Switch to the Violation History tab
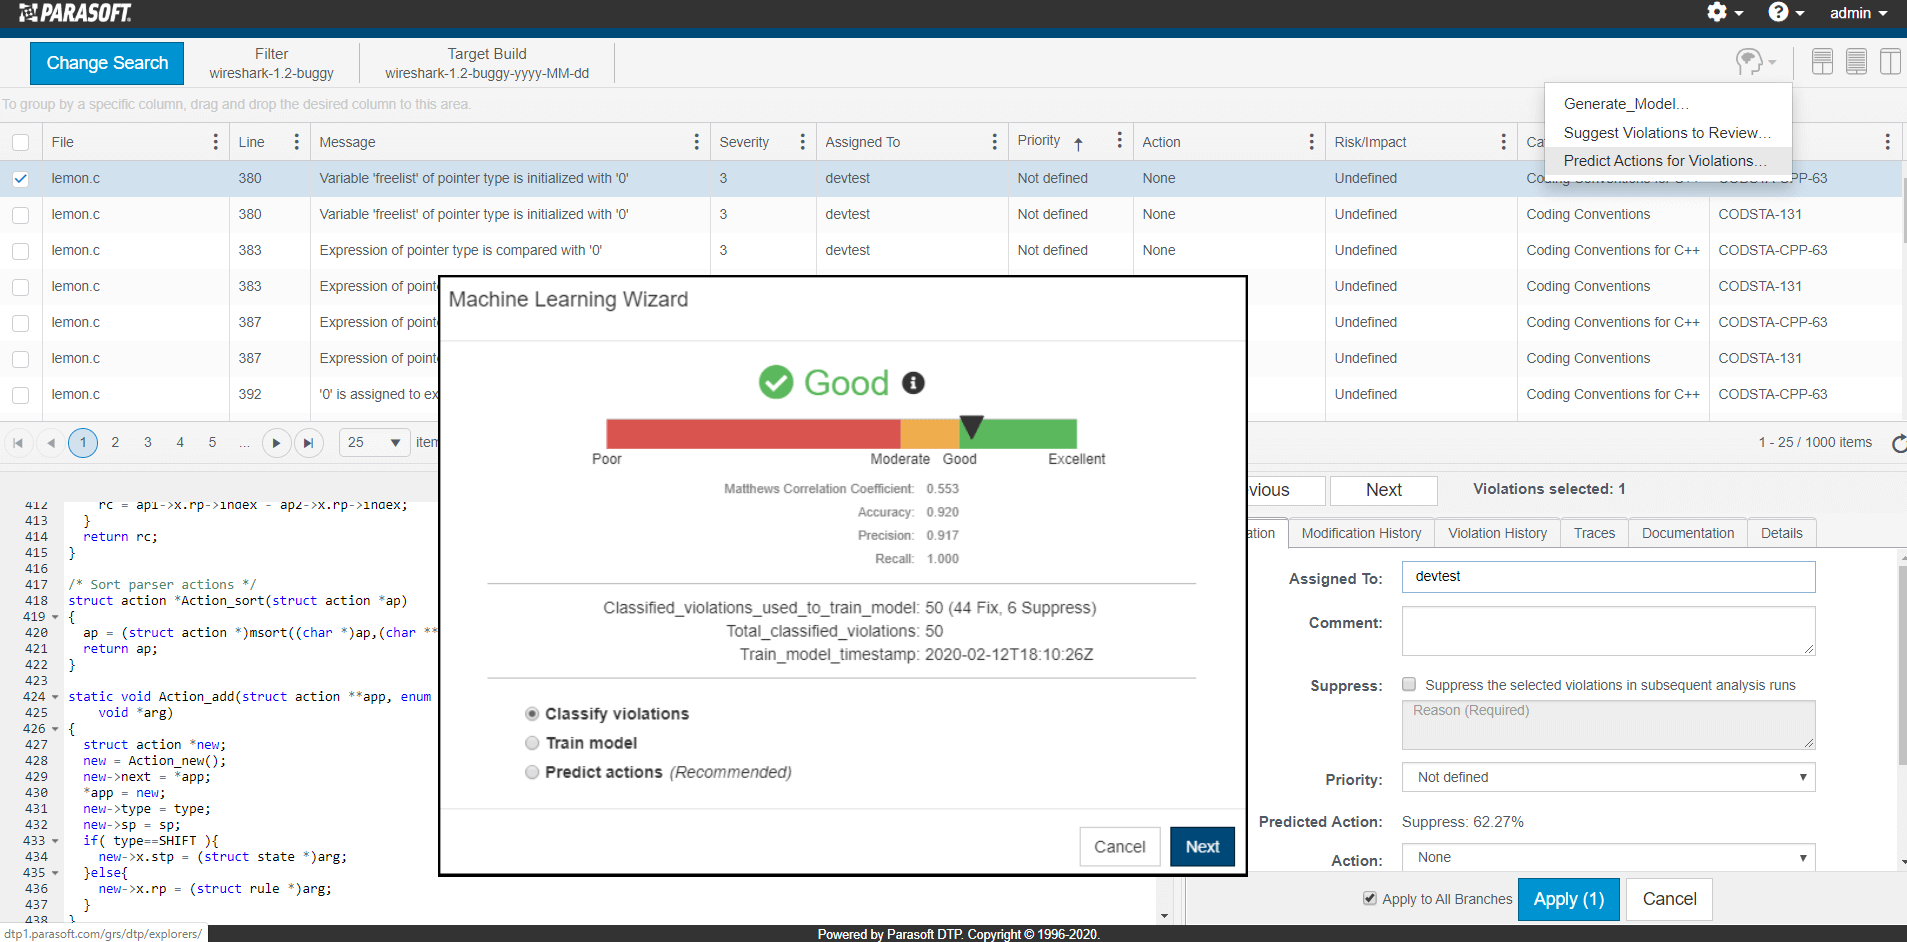 pos(1497,533)
